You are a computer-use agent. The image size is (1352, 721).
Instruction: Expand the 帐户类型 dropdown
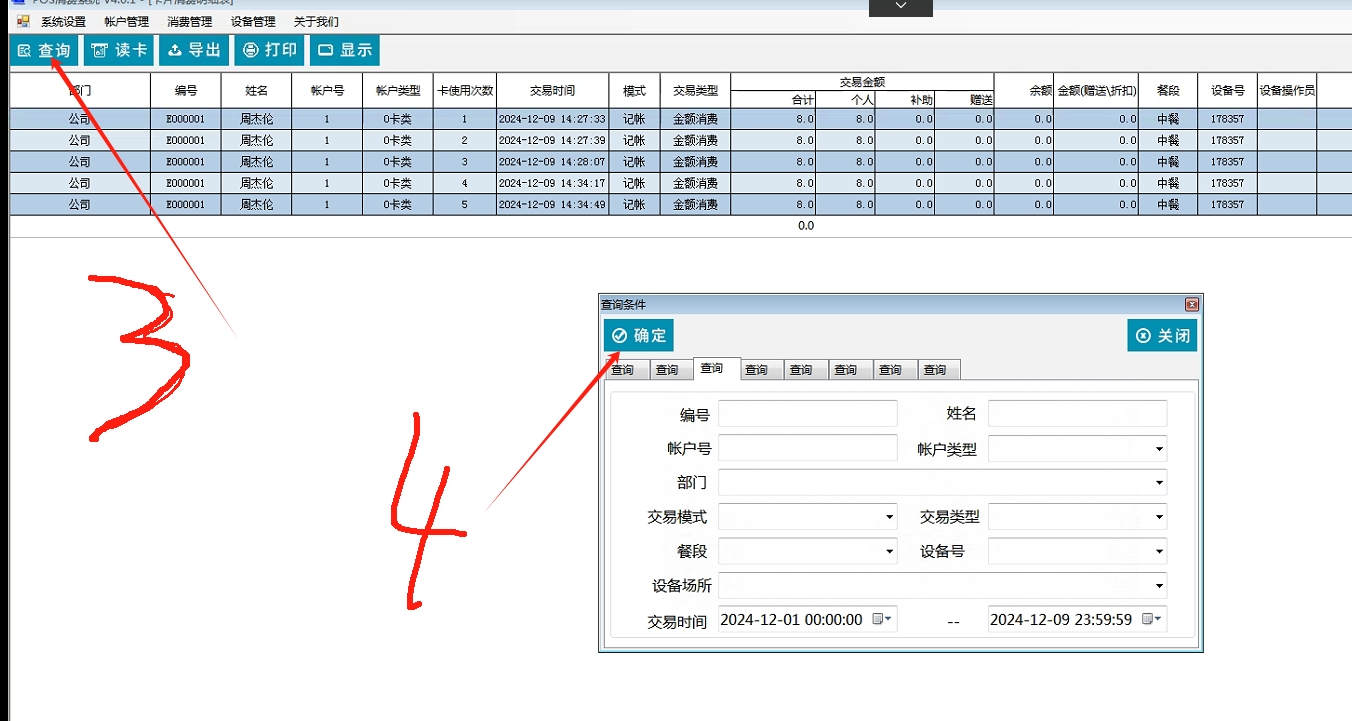tap(1158, 450)
